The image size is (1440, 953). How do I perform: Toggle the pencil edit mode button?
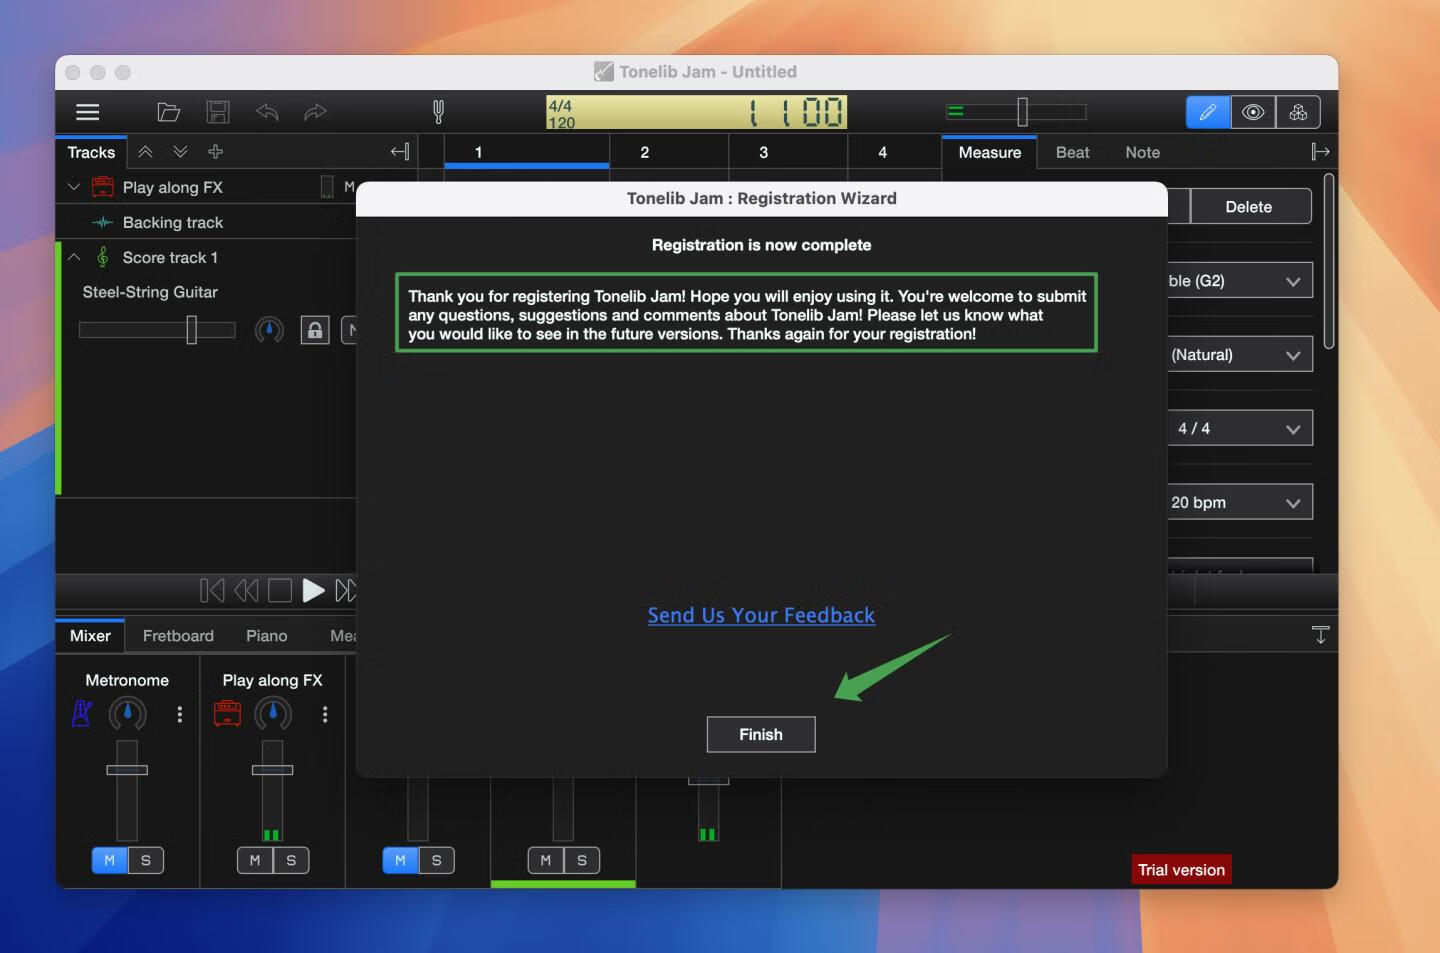click(1208, 112)
